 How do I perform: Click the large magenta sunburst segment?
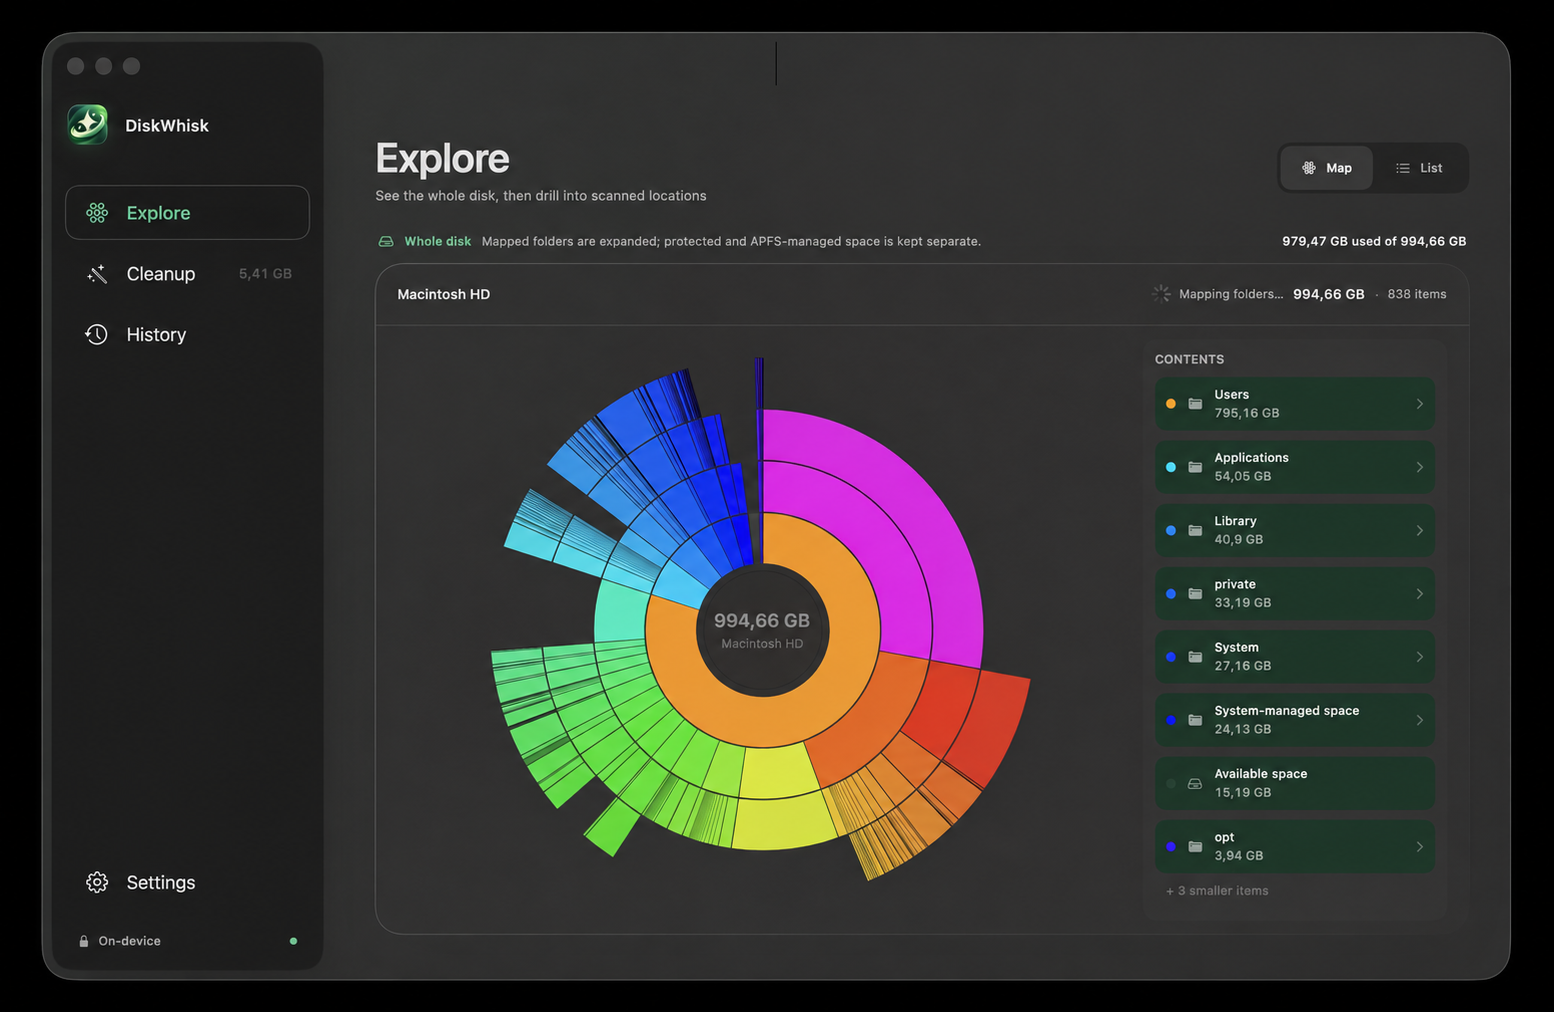(x=925, y=520)
